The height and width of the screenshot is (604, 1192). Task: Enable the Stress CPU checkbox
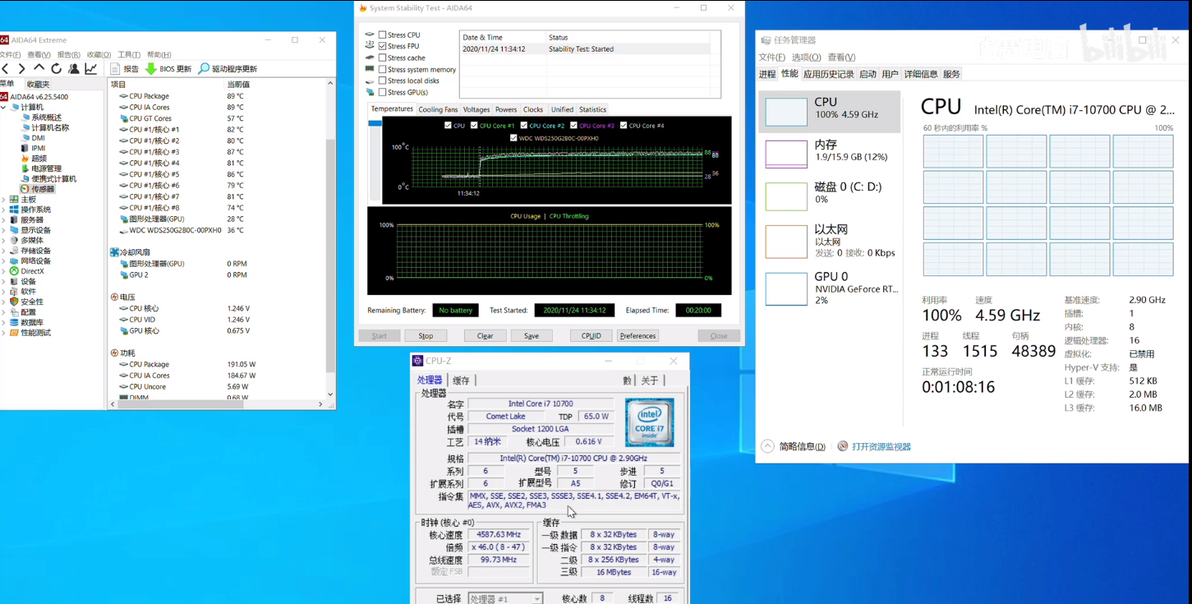pos(382,35)
